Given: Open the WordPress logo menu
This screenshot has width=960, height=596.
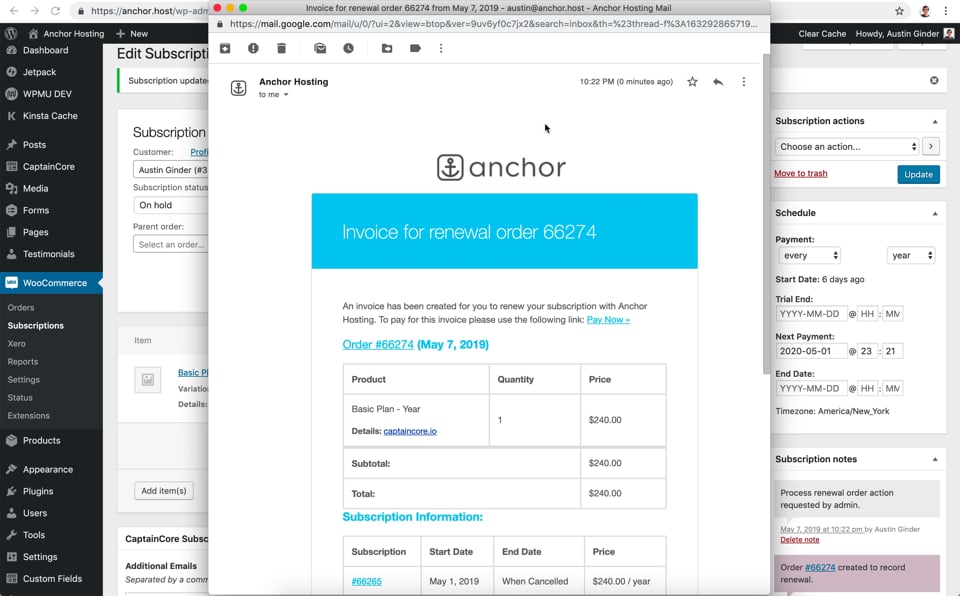Looking at the screenshot, I should click(11, 34).
